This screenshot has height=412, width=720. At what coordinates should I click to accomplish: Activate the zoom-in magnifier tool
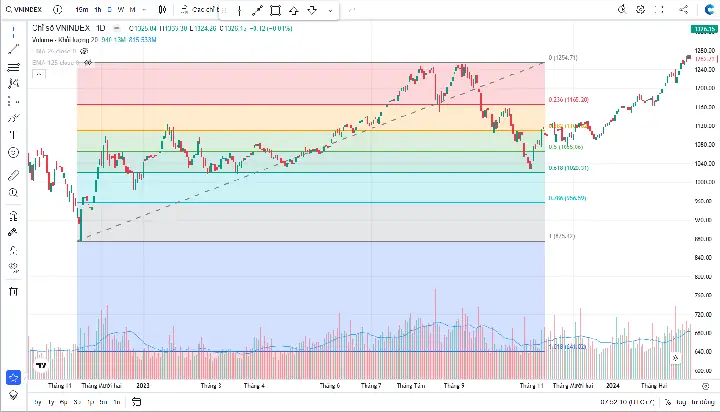[13, 192]
